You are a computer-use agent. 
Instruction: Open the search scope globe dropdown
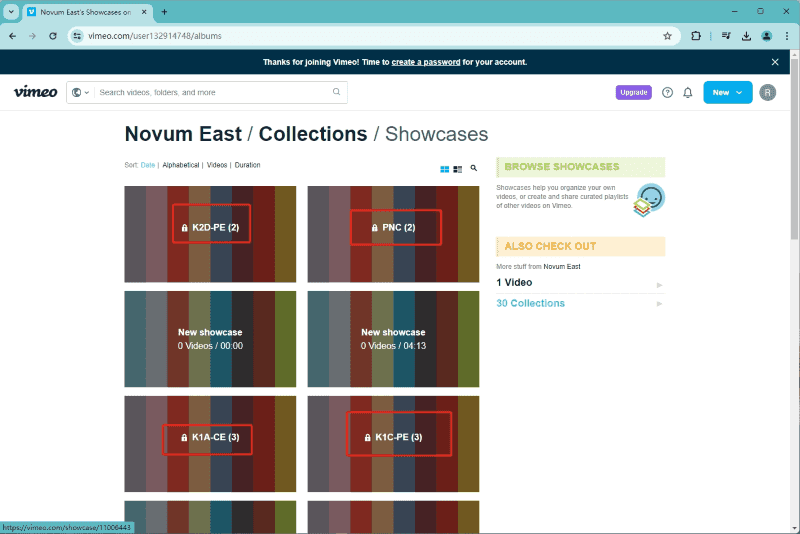pyautogui.click(x=80, y=92)
